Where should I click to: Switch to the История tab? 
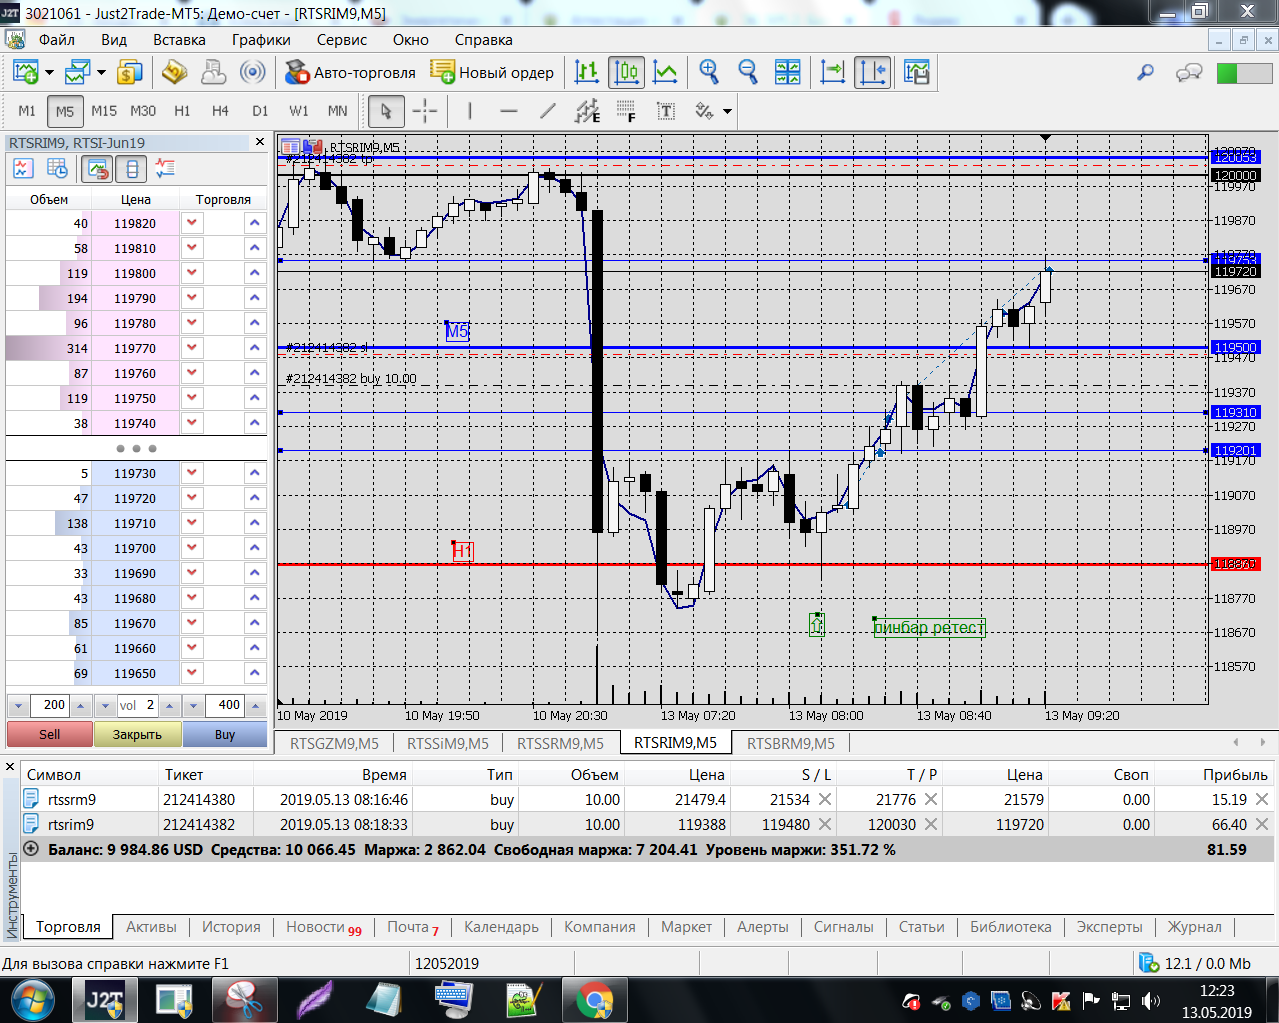[231, 927]
